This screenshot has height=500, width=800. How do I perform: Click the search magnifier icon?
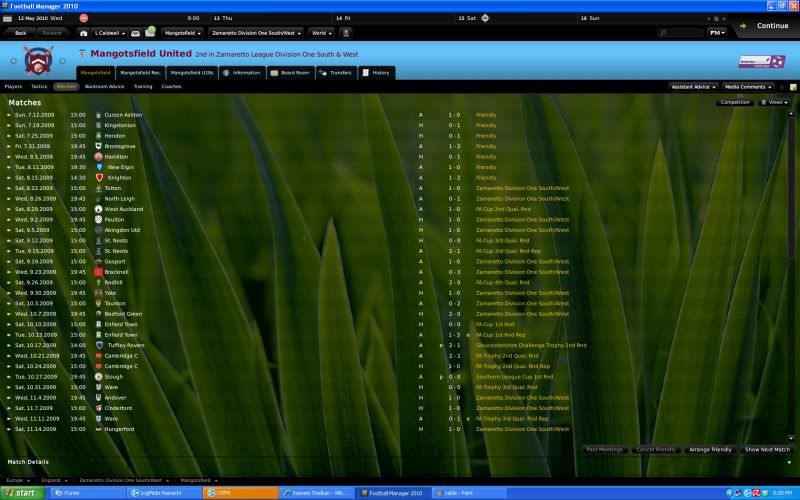pyautogui.click(x=665, y=32)
